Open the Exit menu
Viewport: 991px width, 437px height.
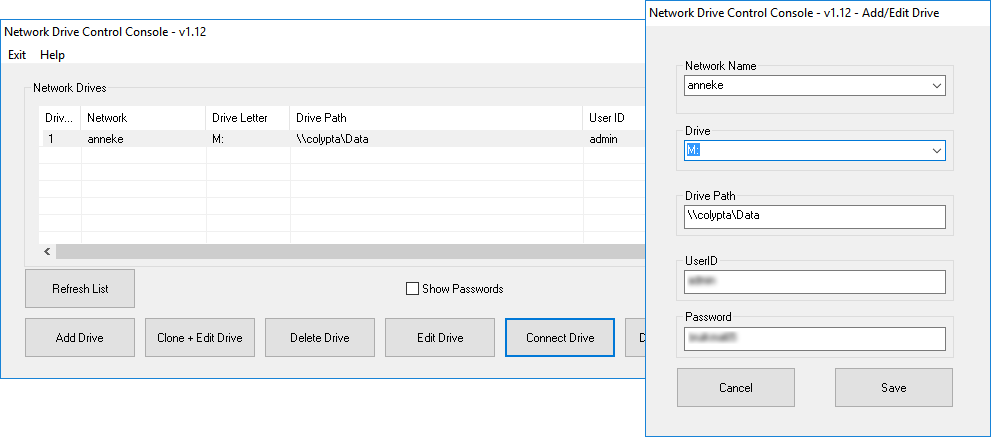pyautogui.click(x=17, y=55)
